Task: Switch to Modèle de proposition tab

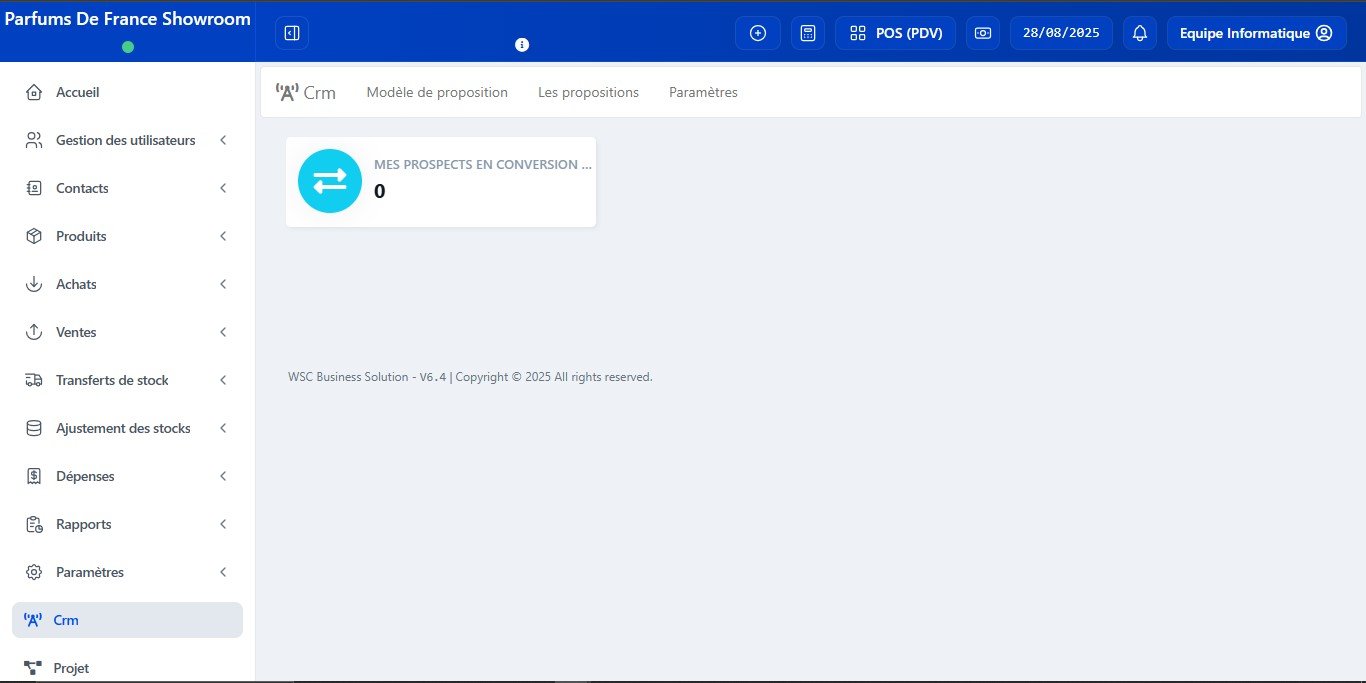Action: [437, 92]
